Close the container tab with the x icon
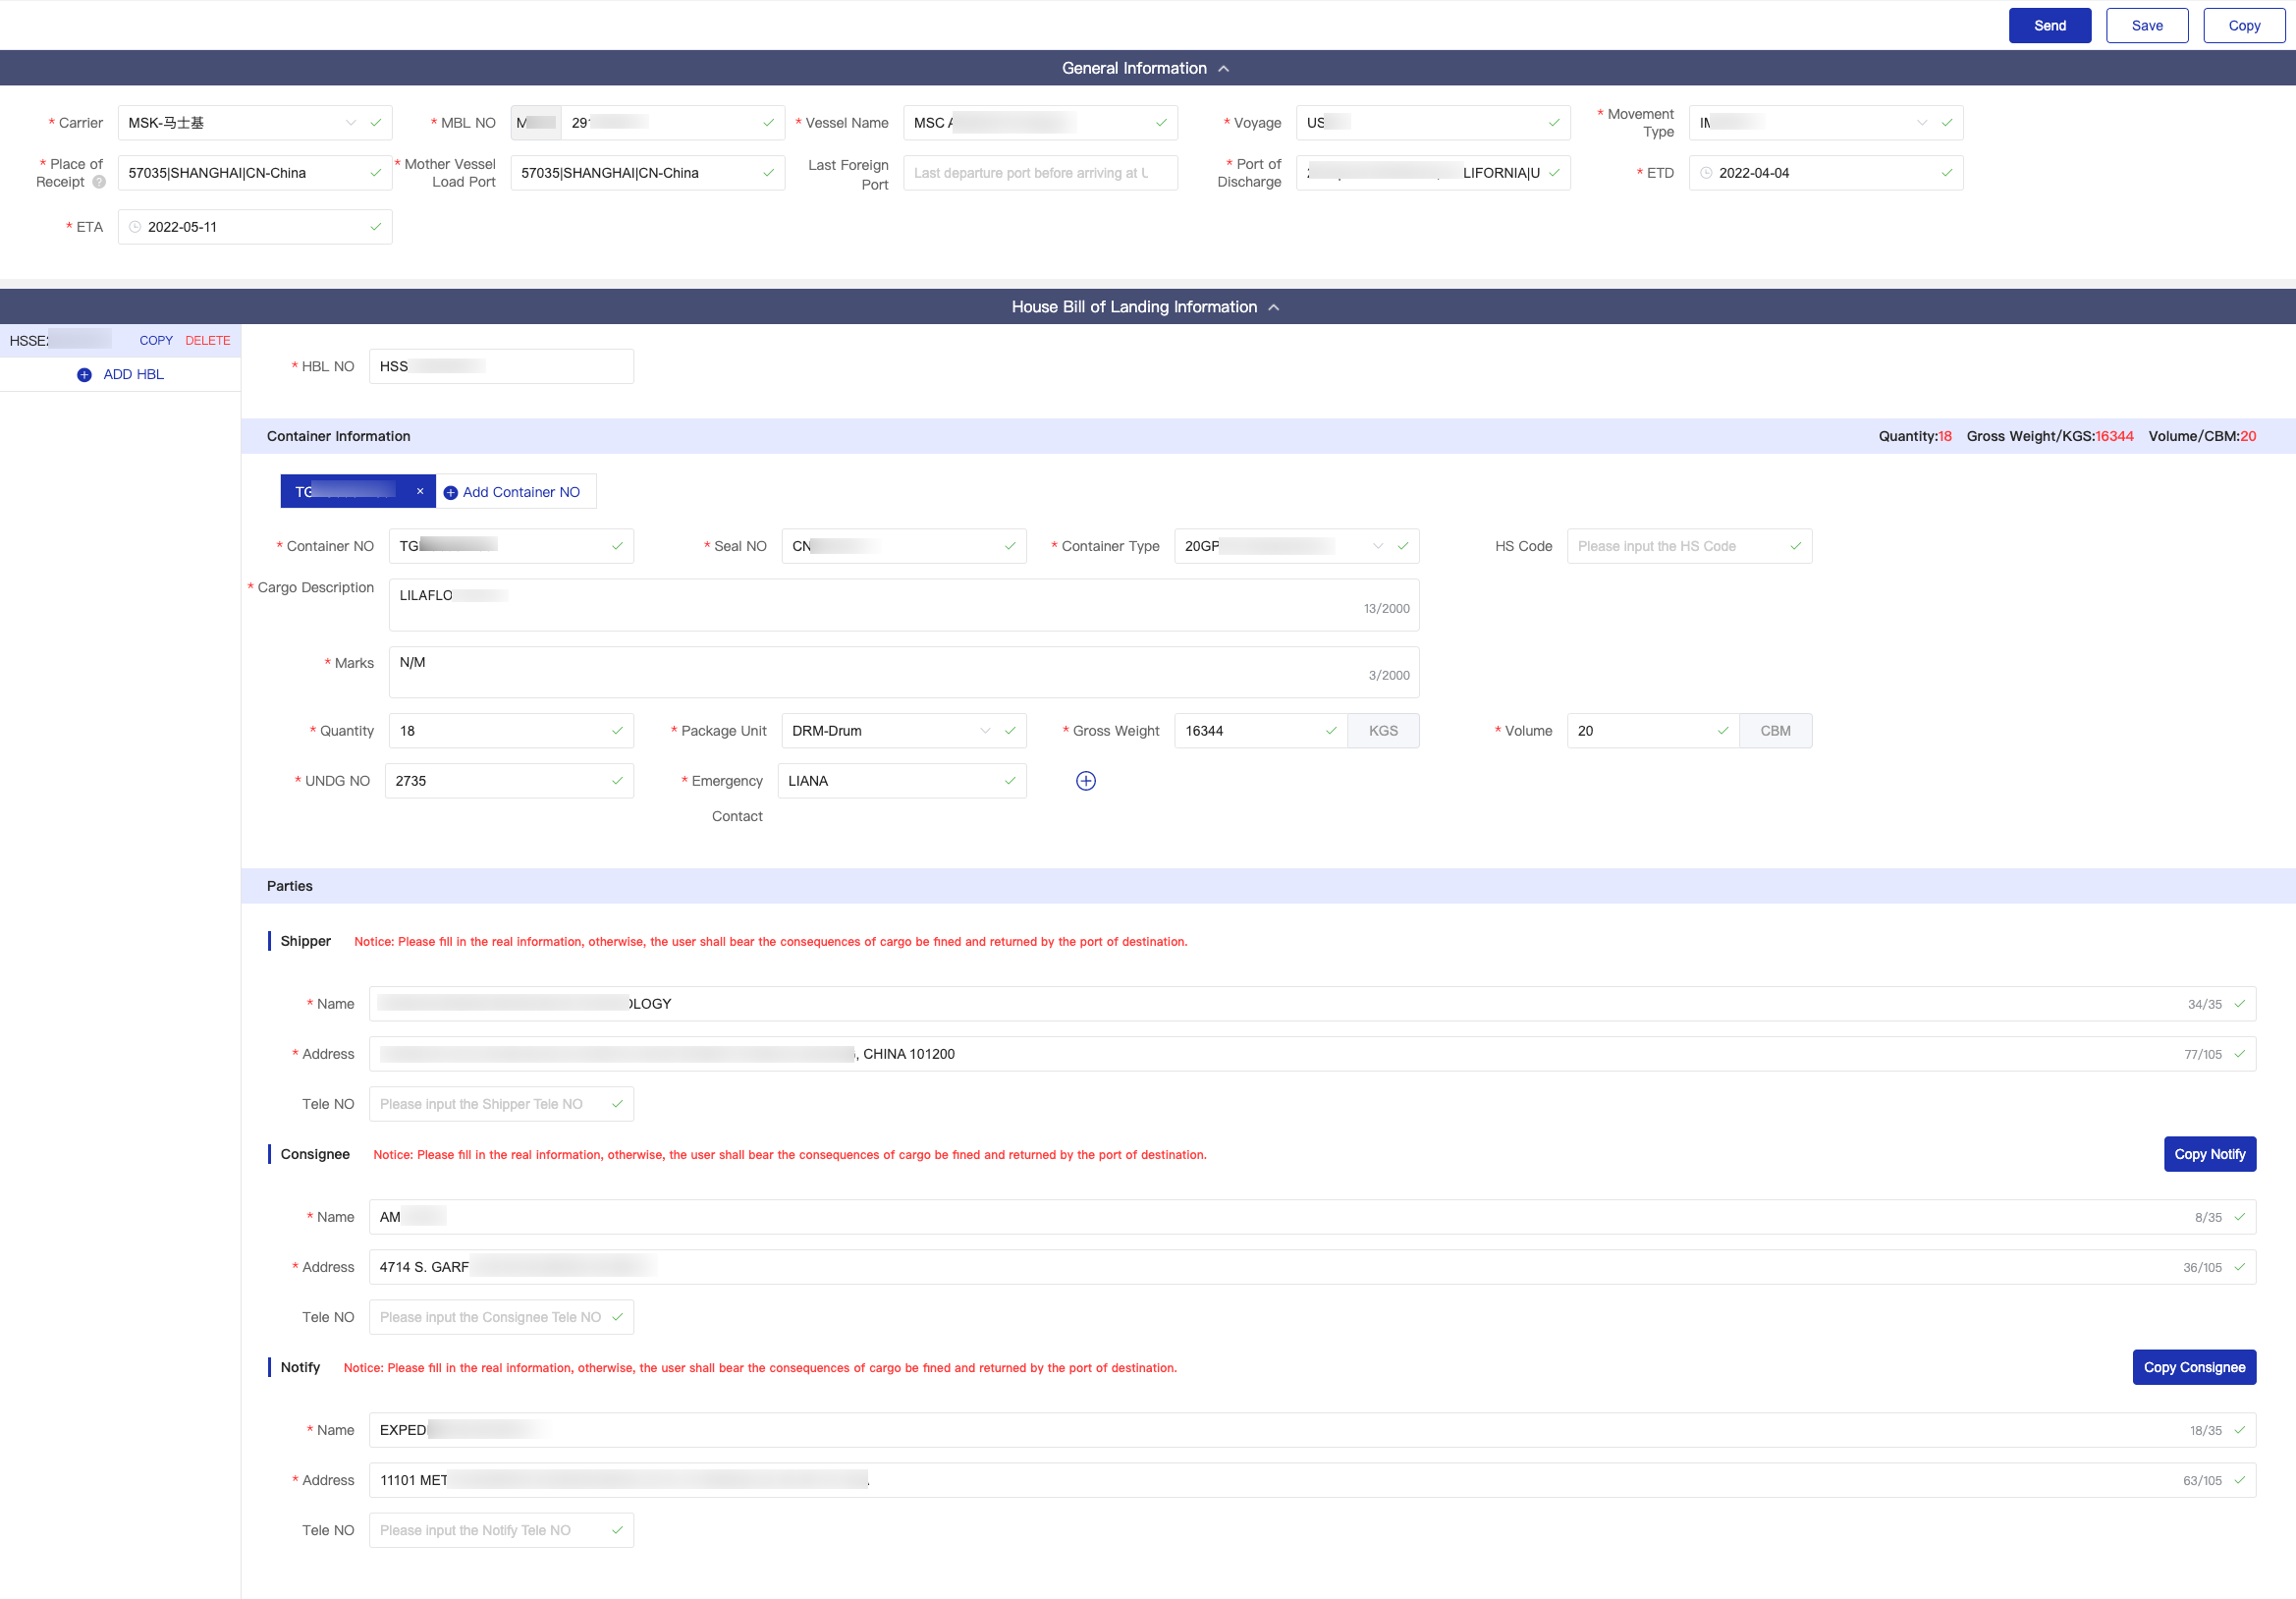Viewport: 2296px width, 1599px height. 420,491
